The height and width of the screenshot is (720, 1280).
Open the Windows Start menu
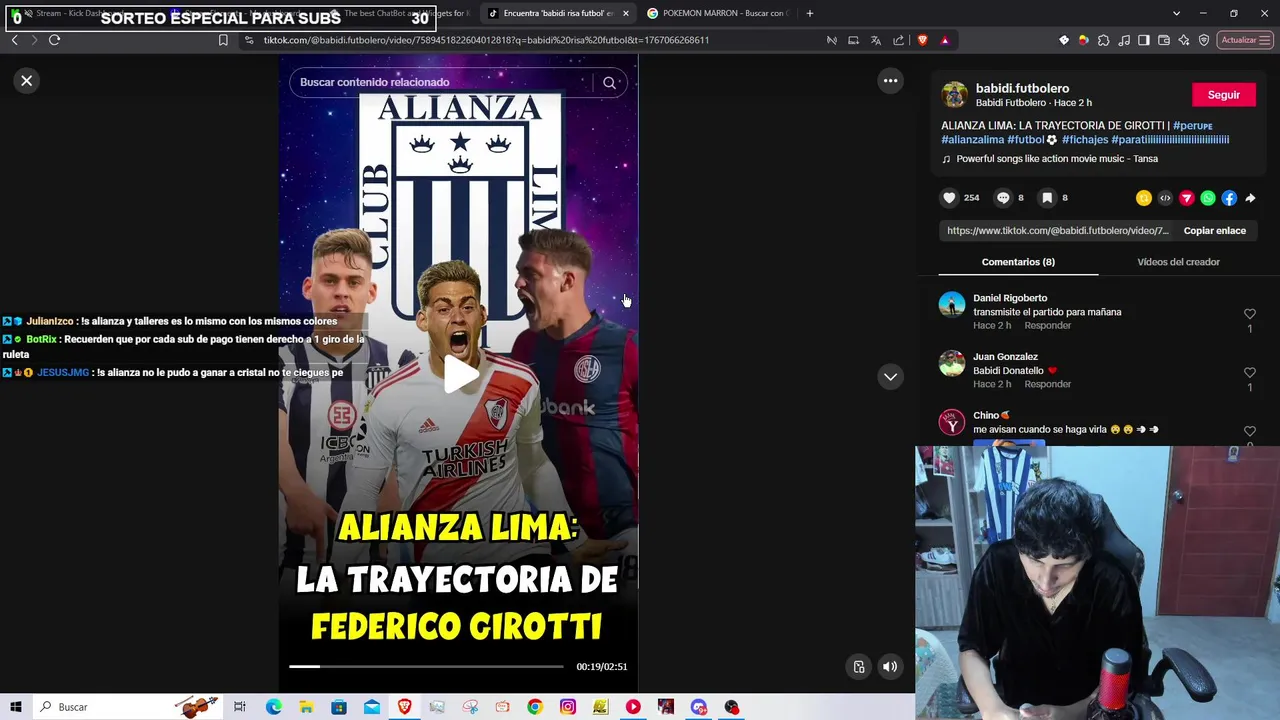(x=16, y=707)
